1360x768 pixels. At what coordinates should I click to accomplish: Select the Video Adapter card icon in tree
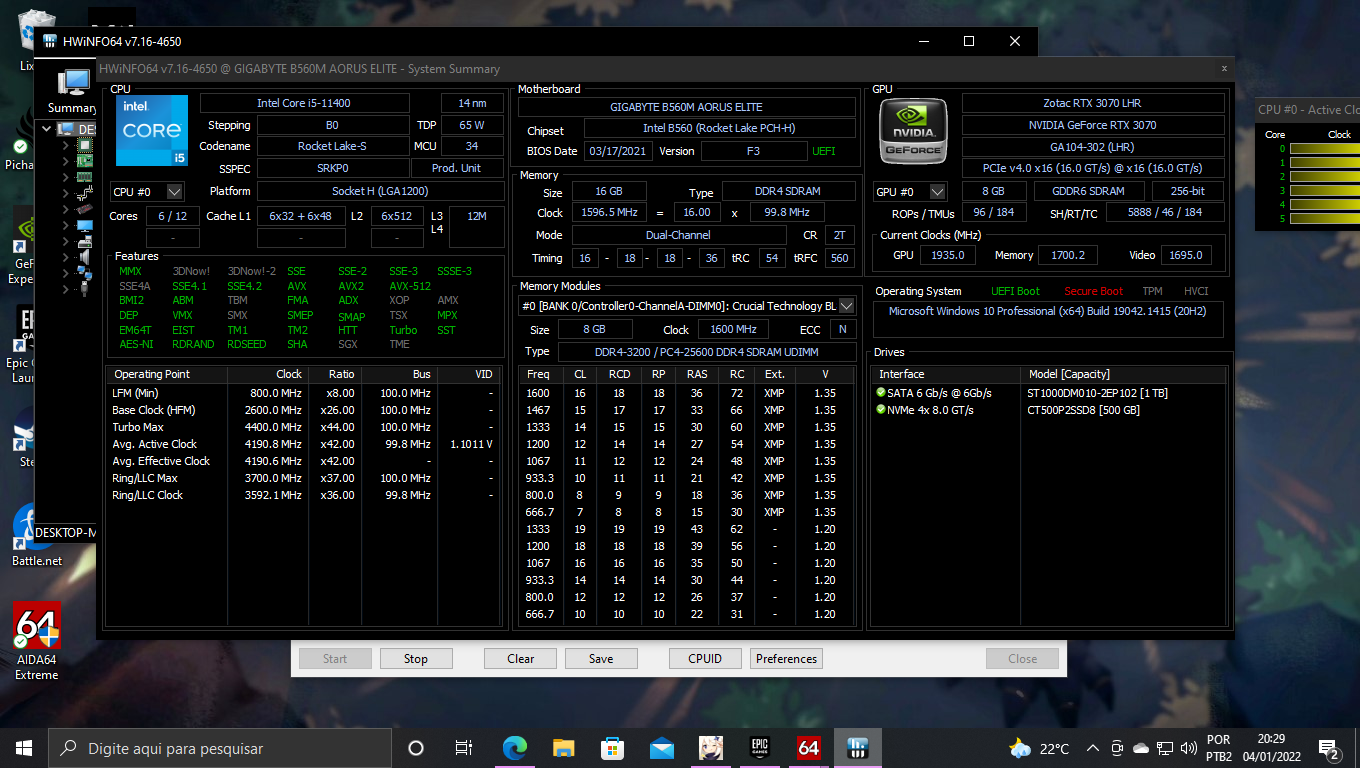point(85,209)
